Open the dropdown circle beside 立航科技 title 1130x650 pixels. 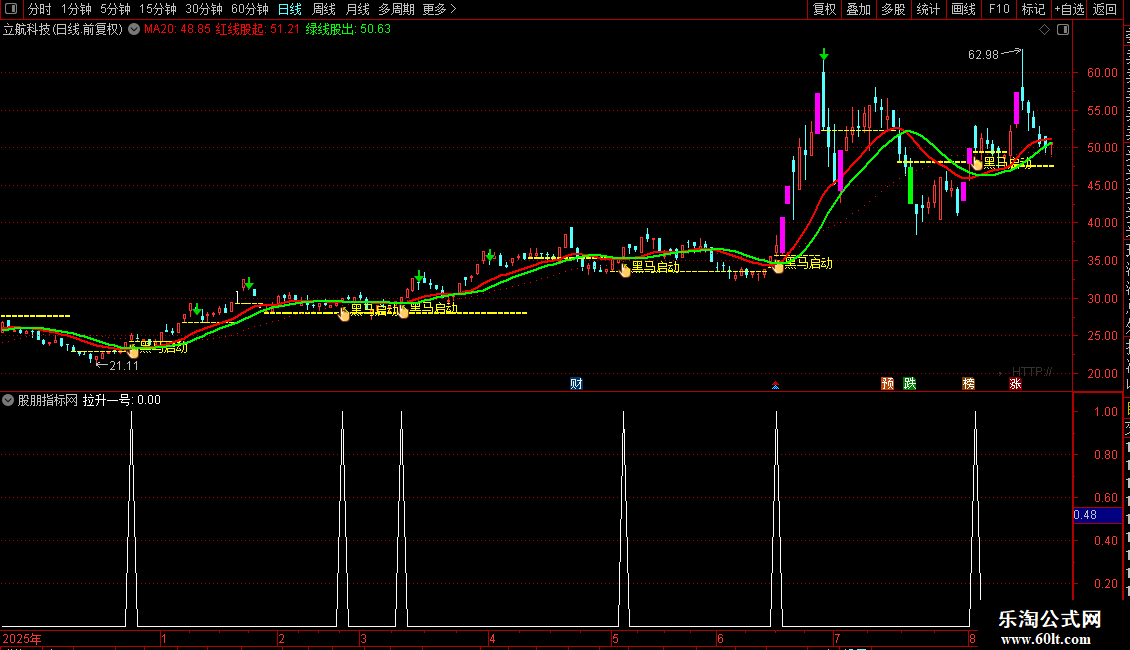pos(134,30)
